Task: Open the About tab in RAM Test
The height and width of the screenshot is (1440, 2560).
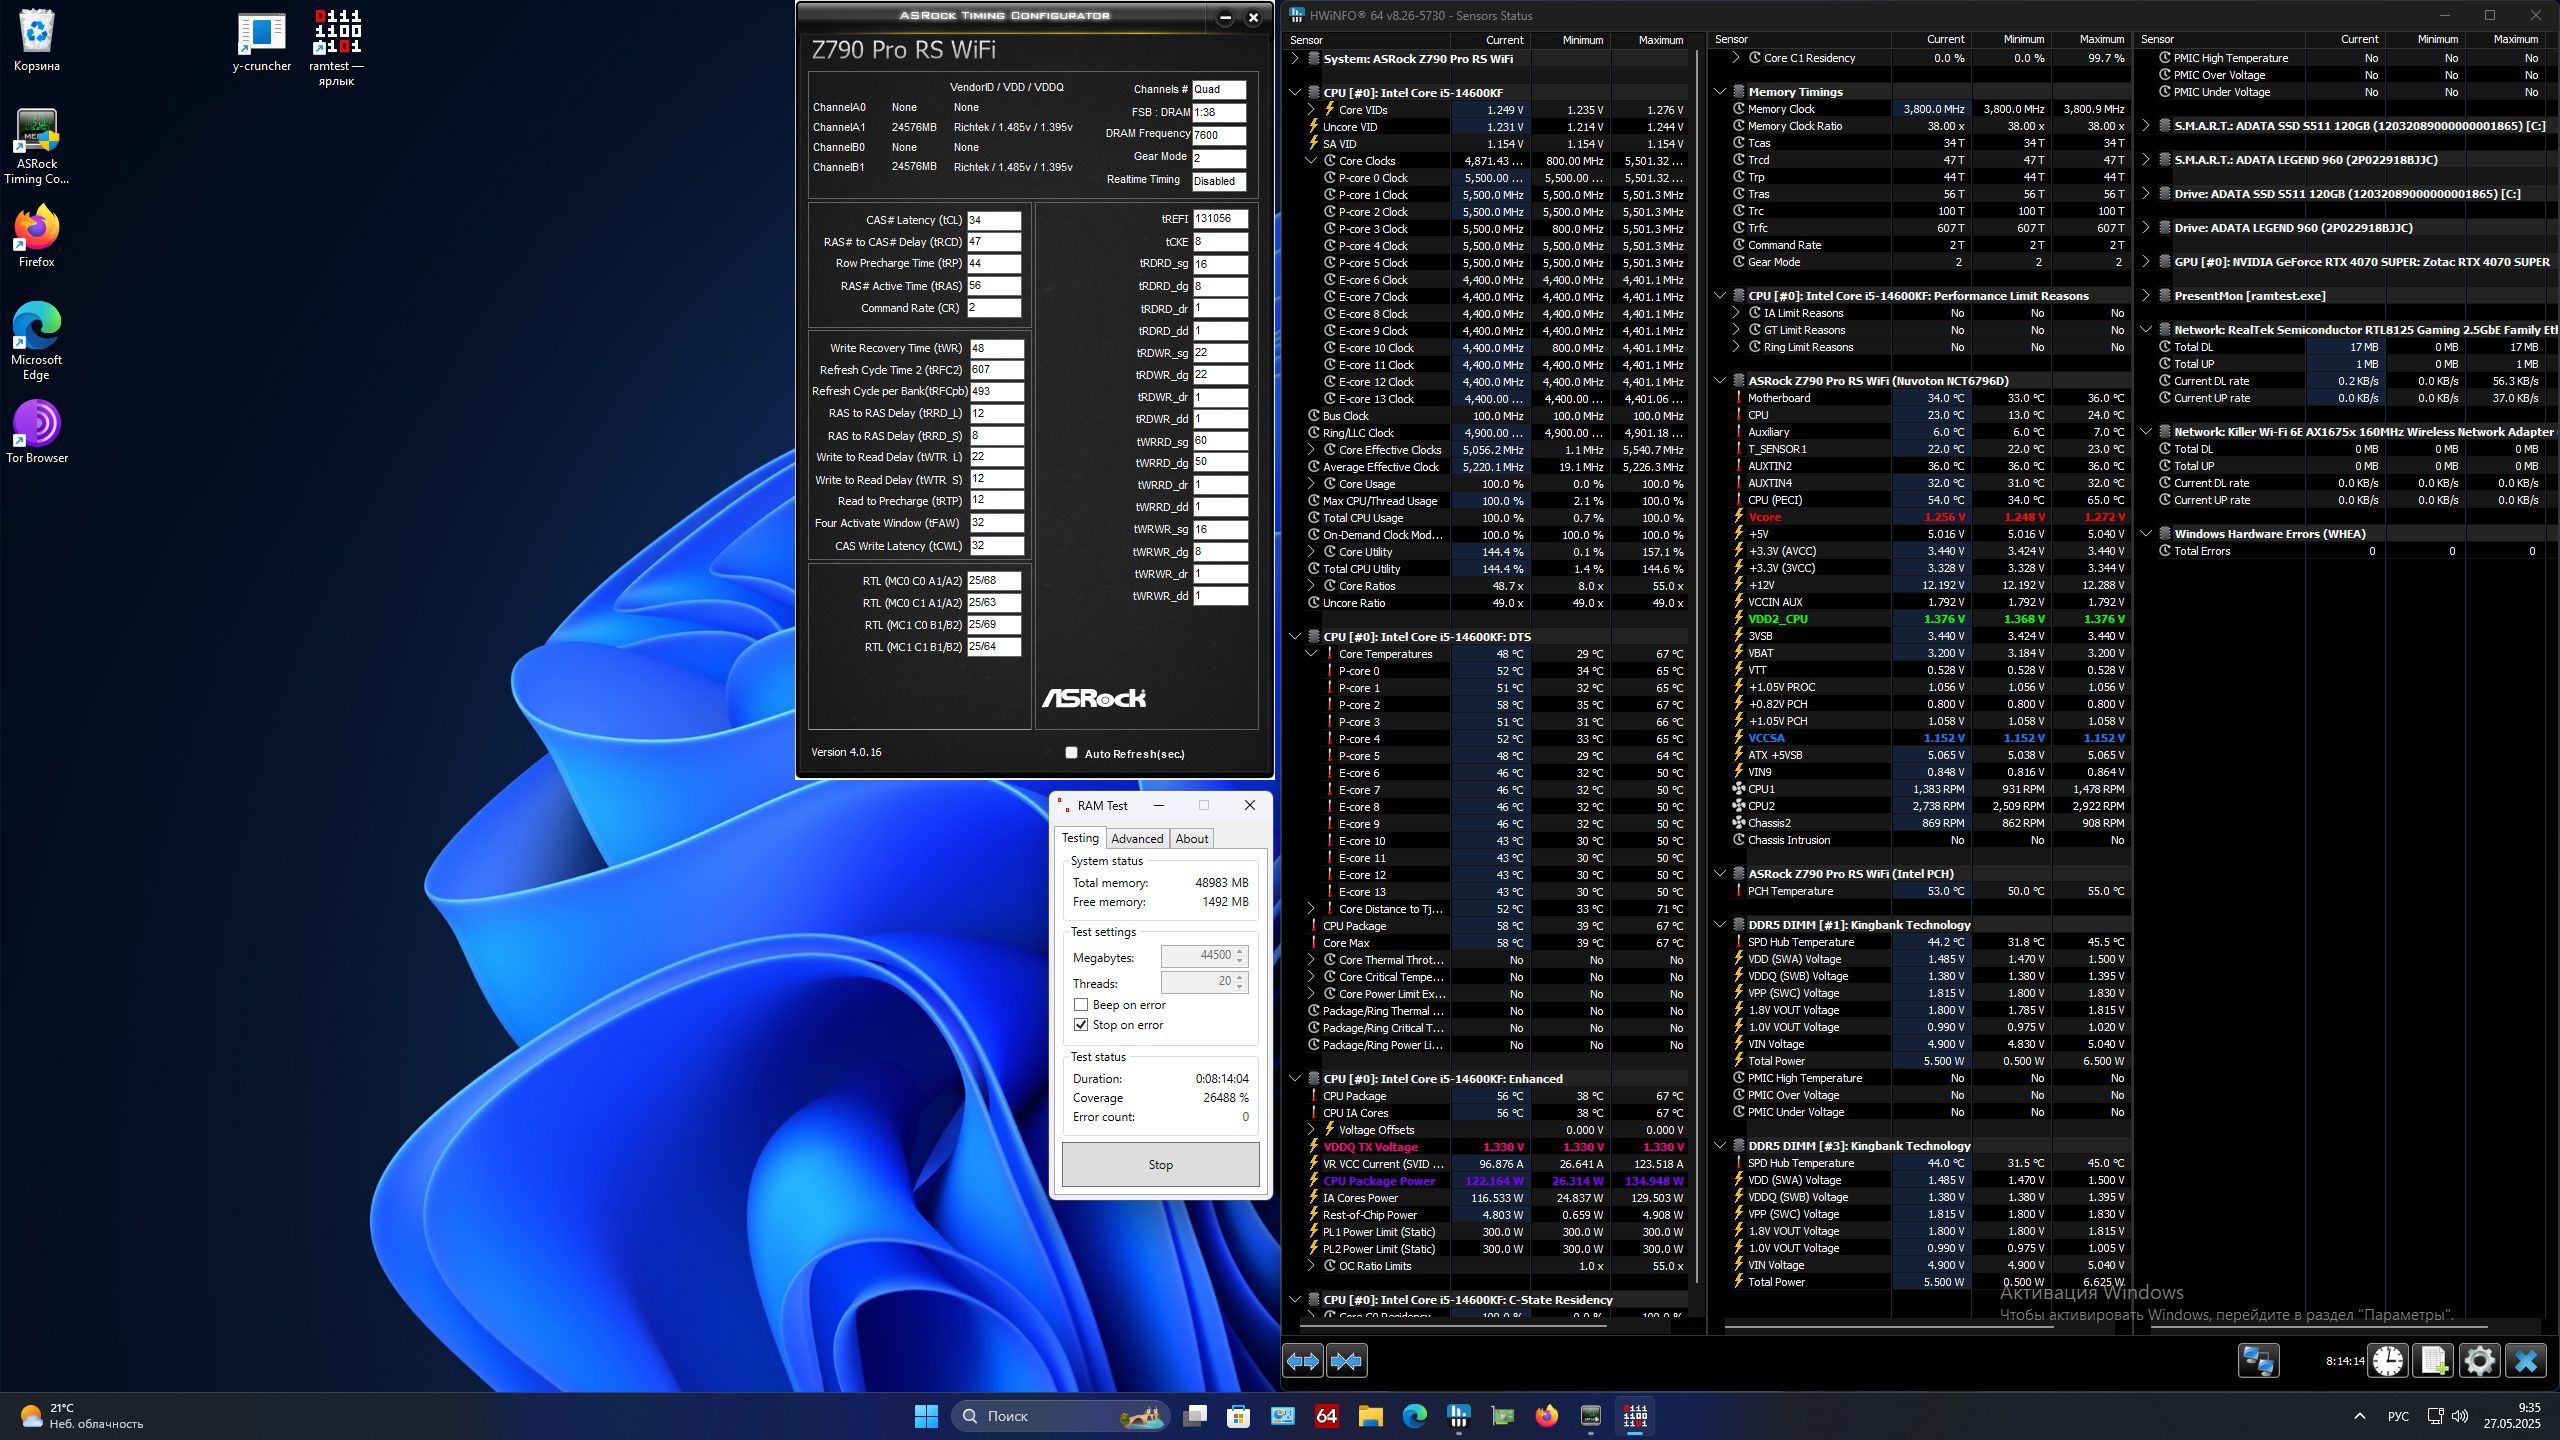Action: tap(1191, 839)
